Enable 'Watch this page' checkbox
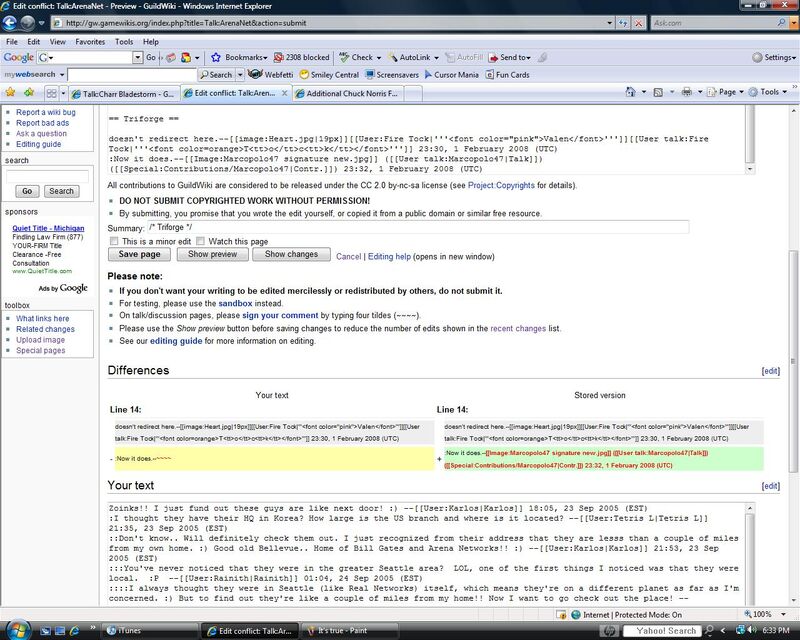 pyautogui.click(x=201, y=241)
